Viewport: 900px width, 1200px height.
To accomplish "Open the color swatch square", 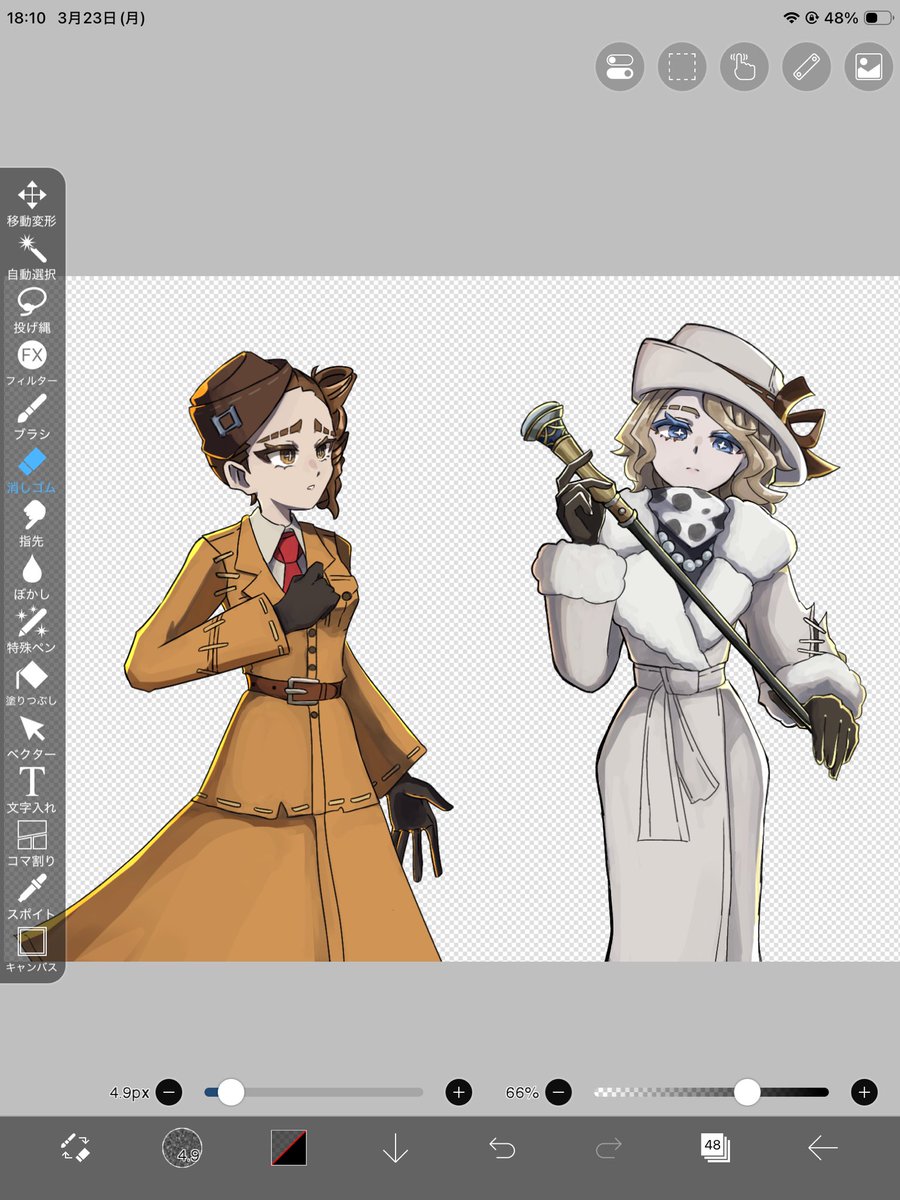I will tap(289, 1148).
